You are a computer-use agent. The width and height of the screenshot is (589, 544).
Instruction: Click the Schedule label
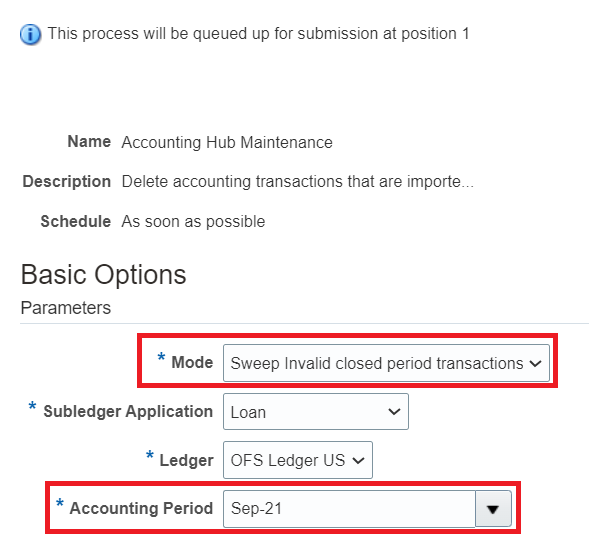pos(76,221)
